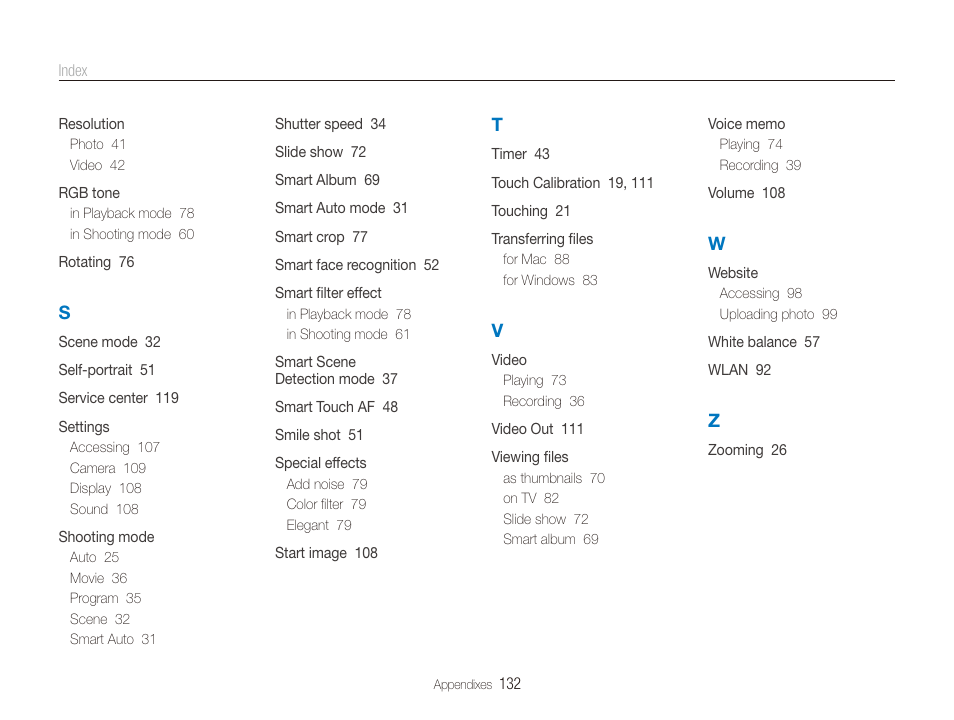The height and width of the screenshot is (720, 954).
Task: Open the Timer 43 entry
Action: 521,154
